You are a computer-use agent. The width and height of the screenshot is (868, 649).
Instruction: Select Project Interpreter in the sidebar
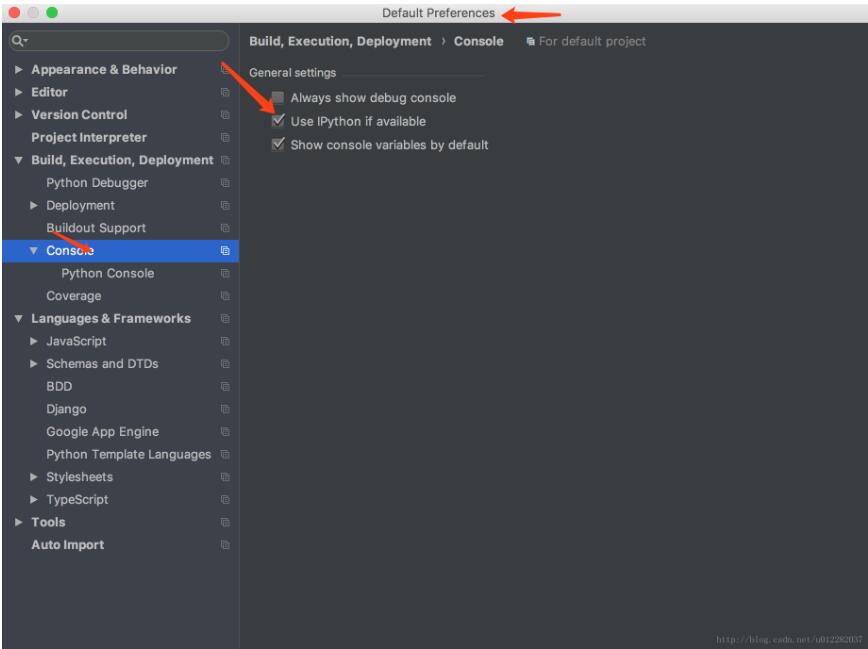(88, 137)
